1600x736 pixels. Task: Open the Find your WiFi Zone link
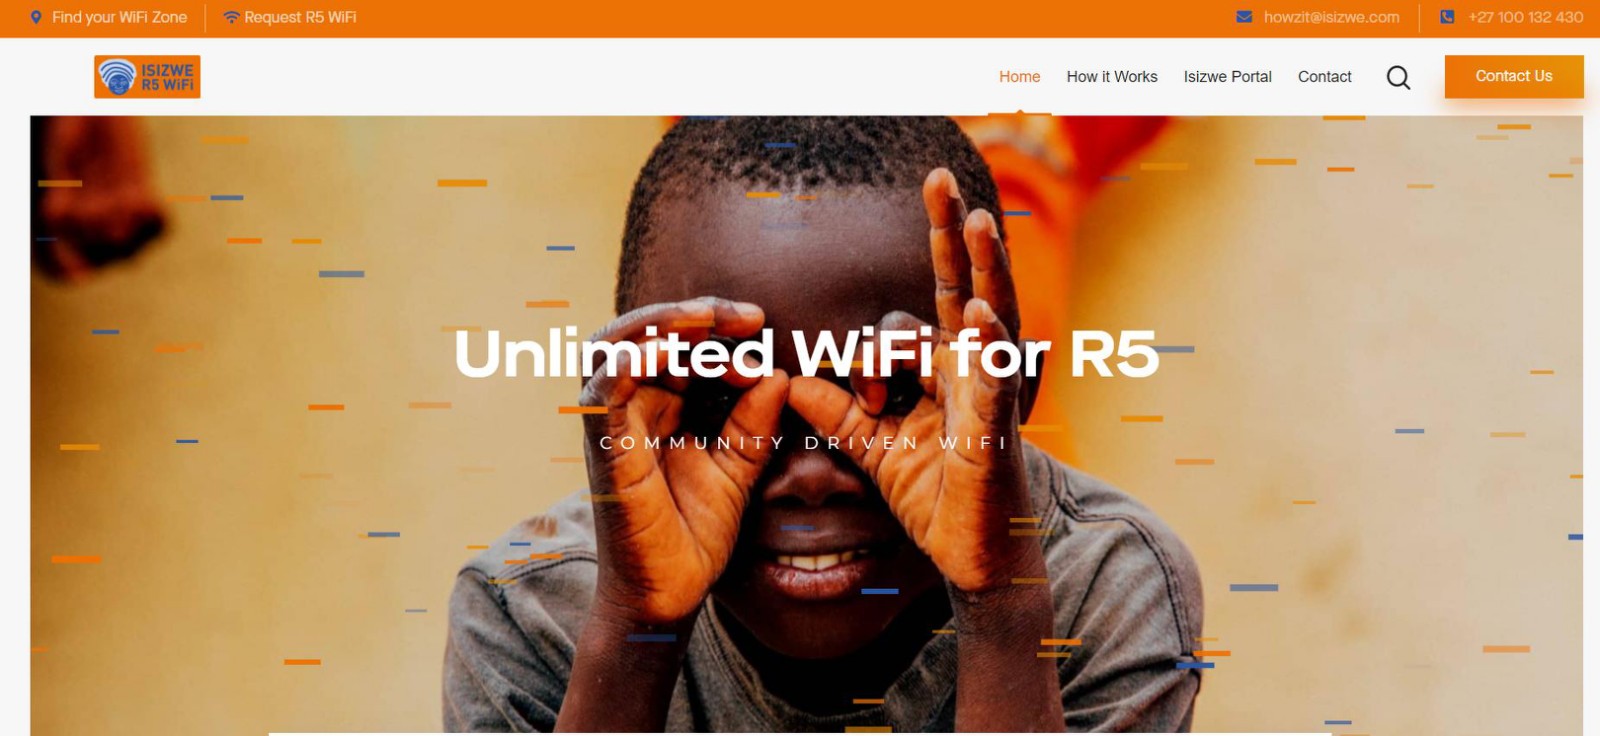[119, 17]
